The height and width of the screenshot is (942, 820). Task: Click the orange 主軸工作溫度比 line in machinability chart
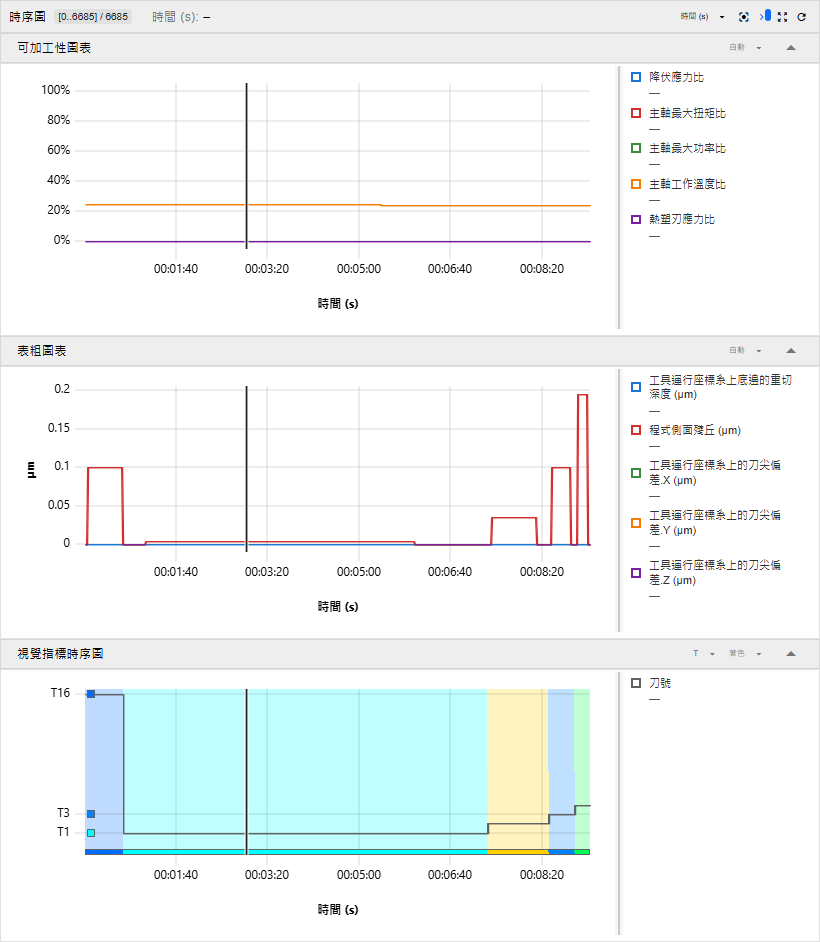pyautogui.click(x=338, y=205)
